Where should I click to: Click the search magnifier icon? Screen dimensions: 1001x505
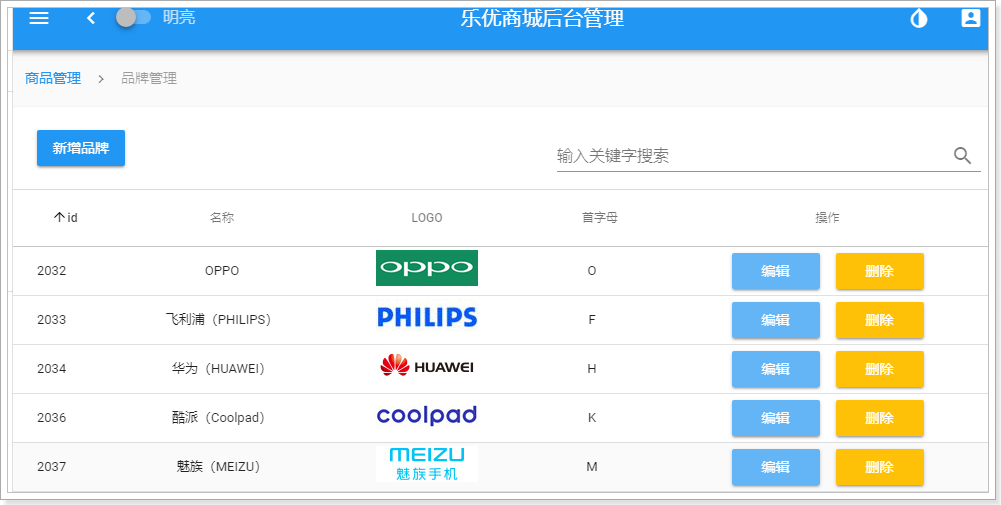(x=962, y=155)
